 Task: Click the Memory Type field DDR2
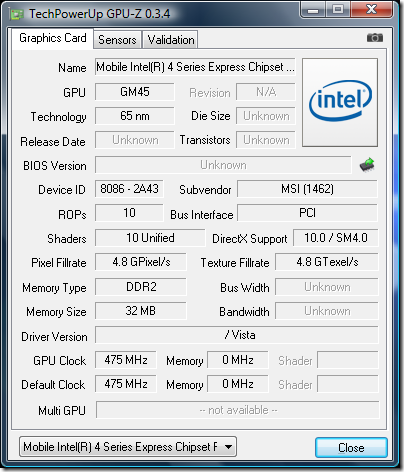click(x=141, y=287)
